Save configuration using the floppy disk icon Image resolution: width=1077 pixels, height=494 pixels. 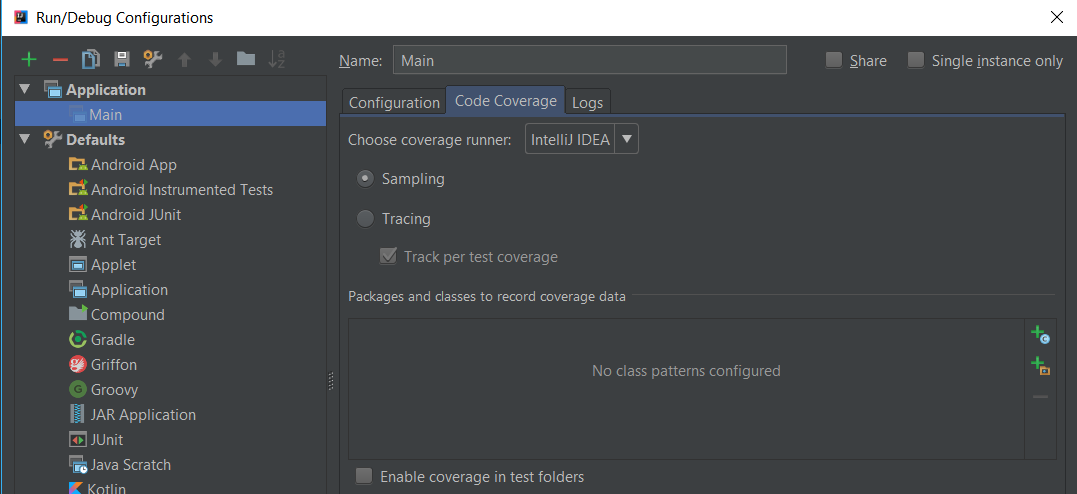pos(122,60)
